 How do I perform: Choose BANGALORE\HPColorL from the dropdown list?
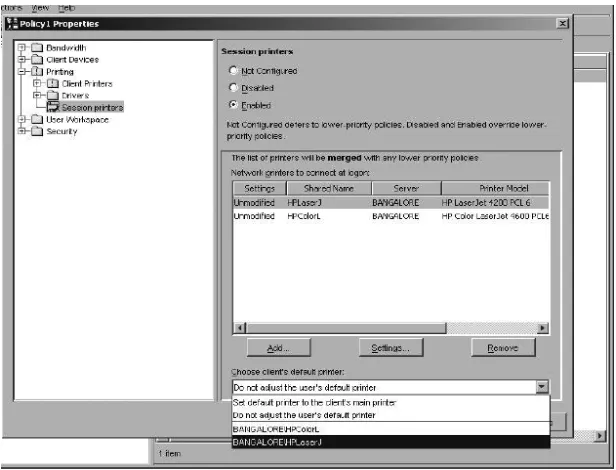point(391,429)
